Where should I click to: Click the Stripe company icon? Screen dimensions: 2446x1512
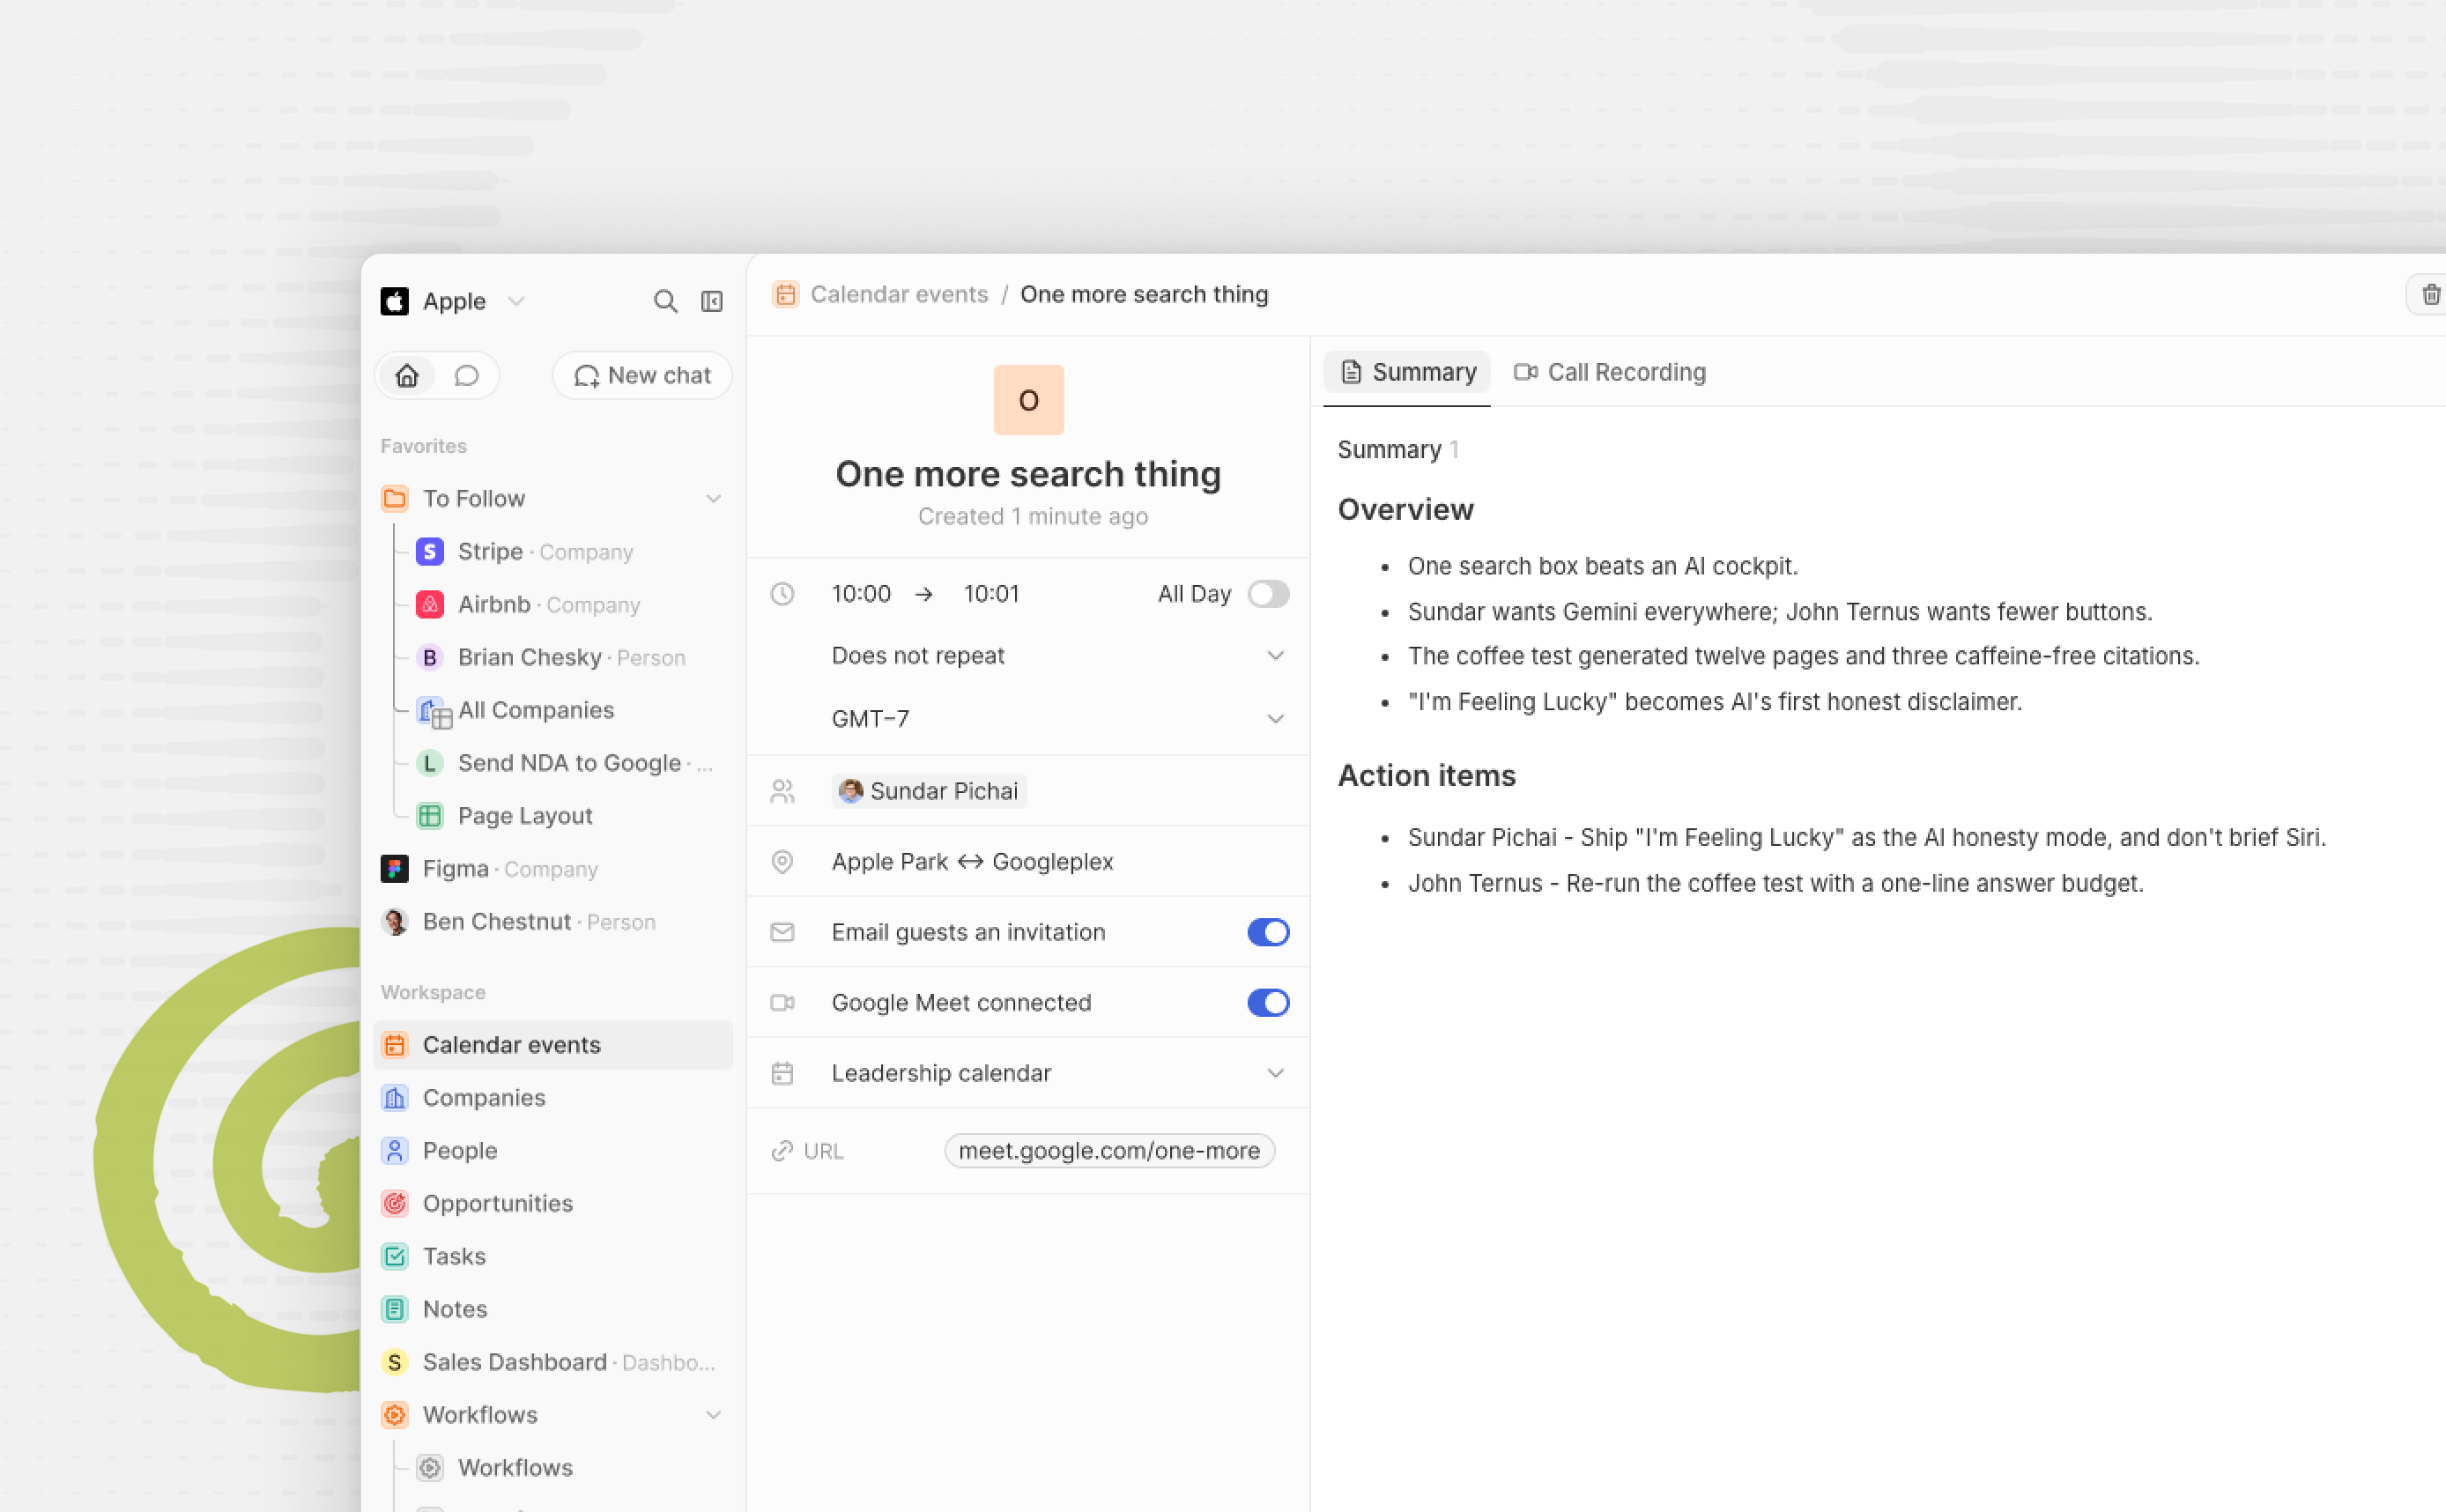click(x=430, y=551)
